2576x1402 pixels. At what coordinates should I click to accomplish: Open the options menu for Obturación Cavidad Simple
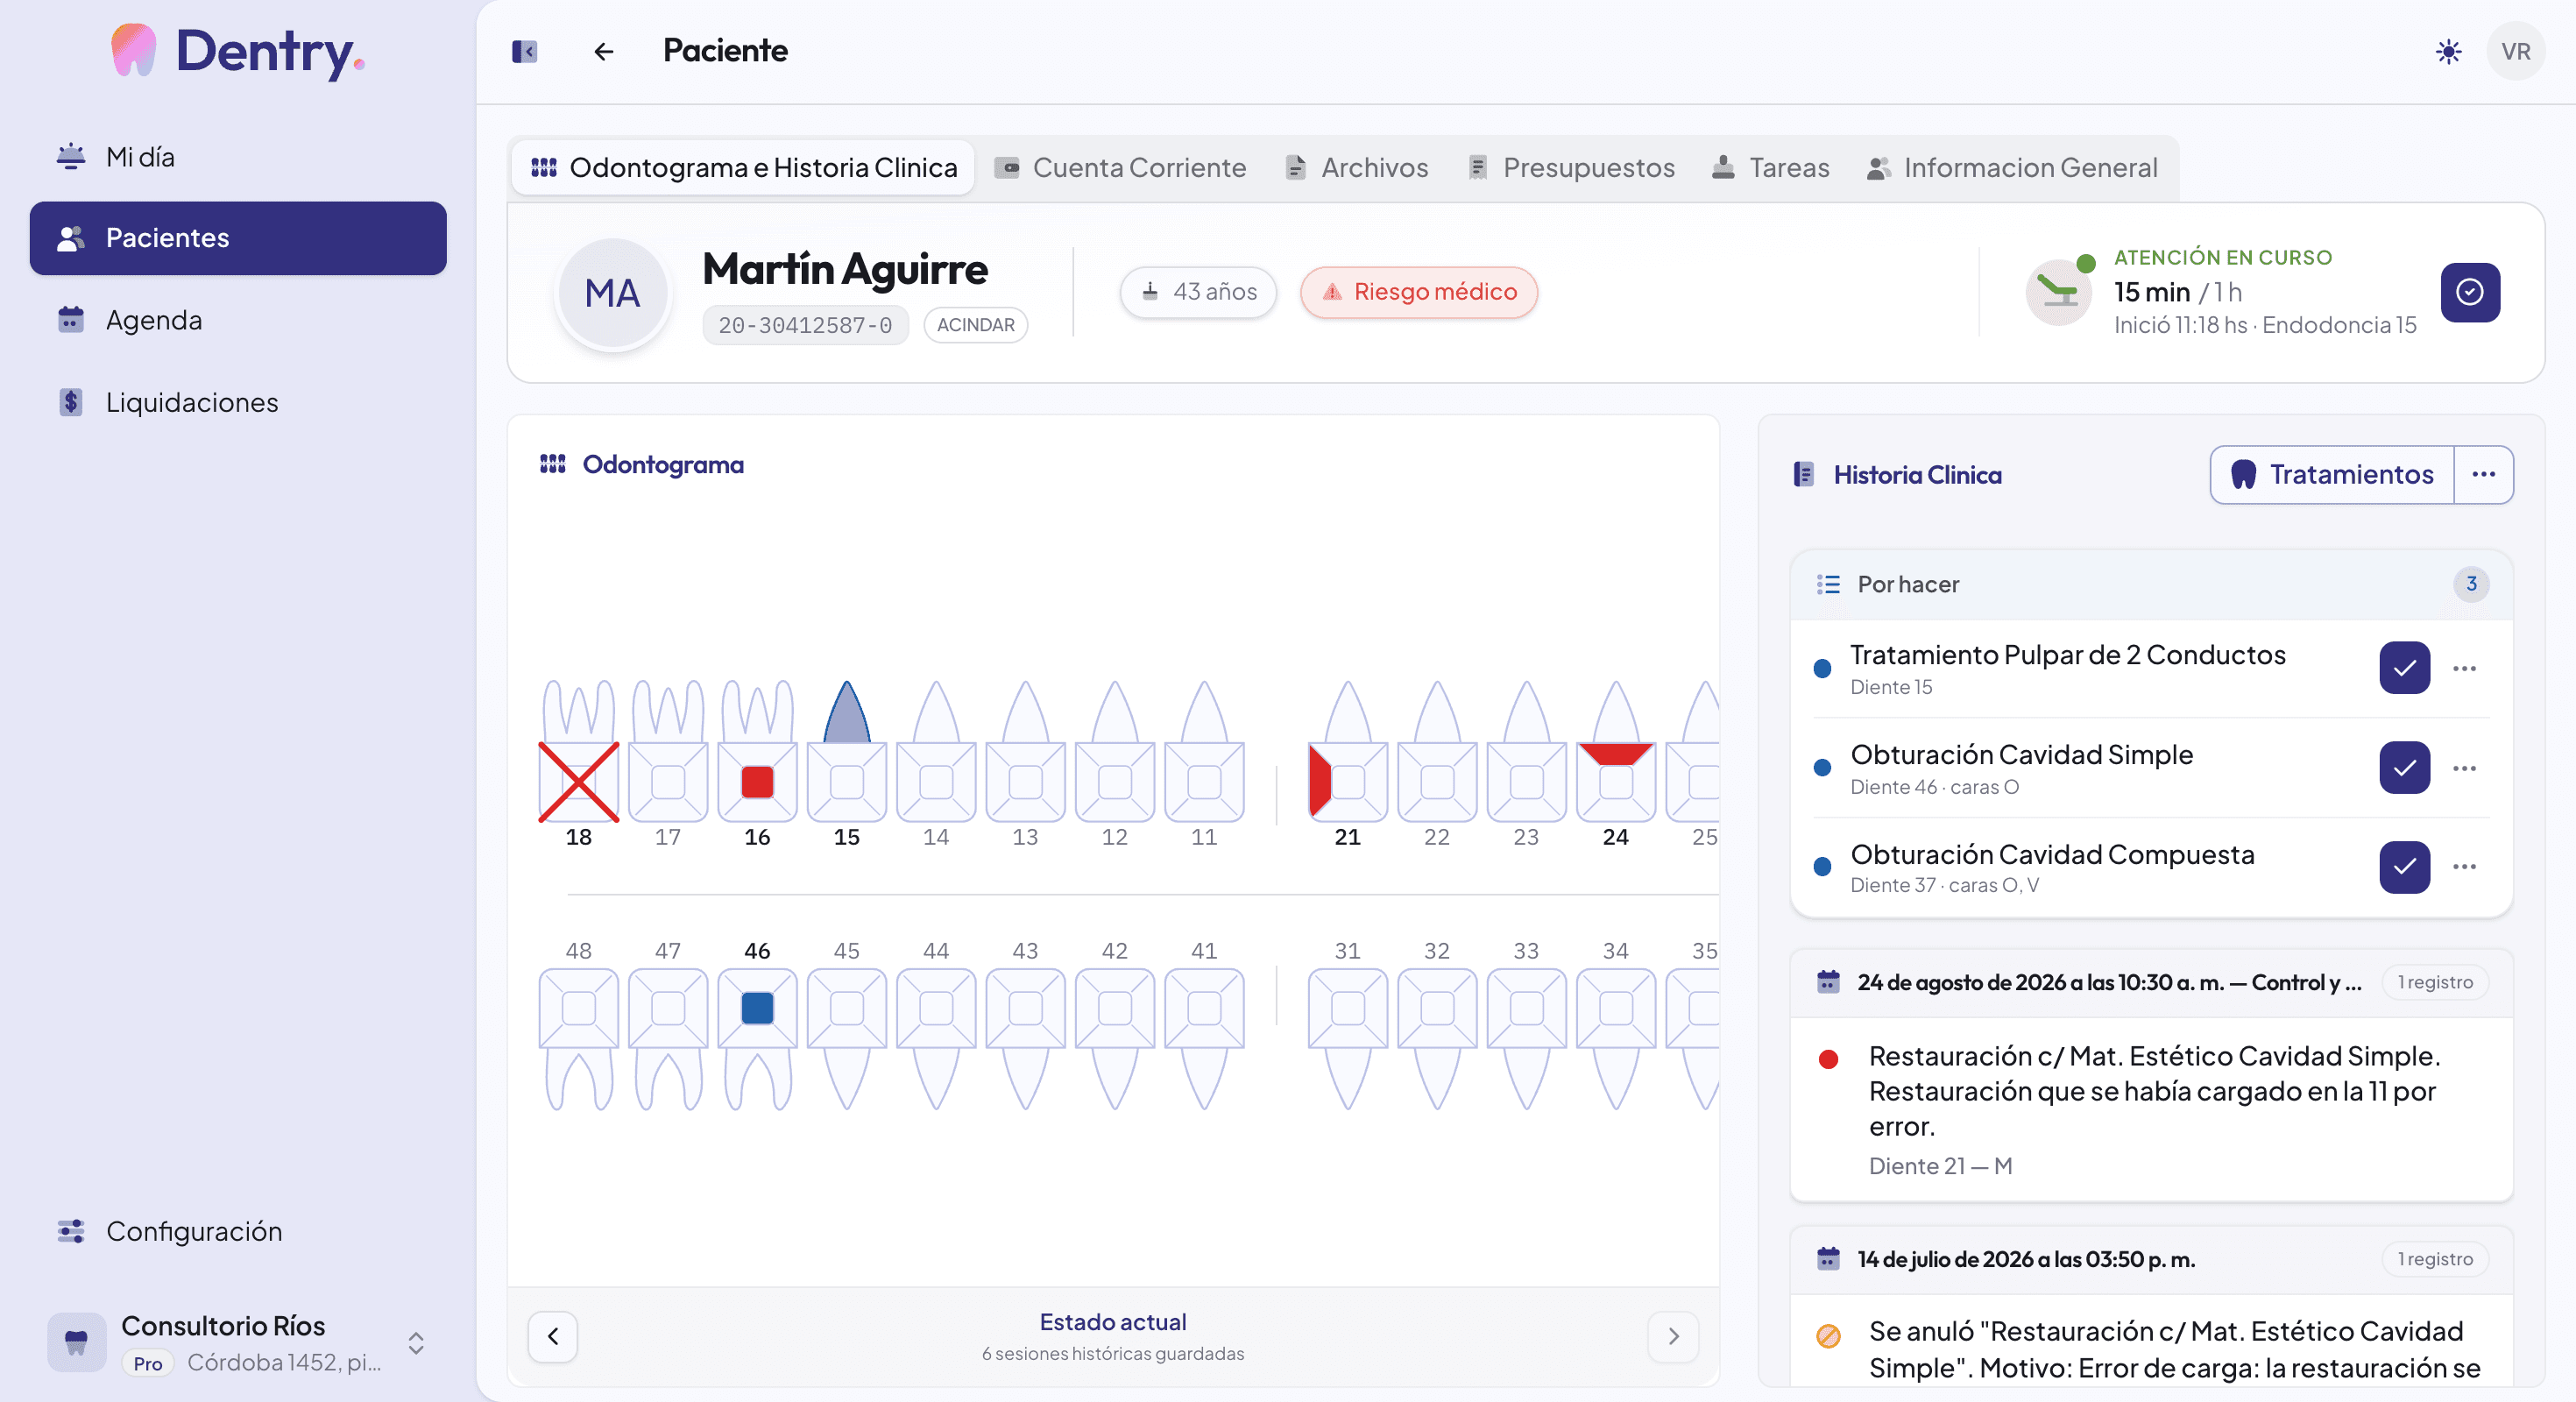[x=2464, y=768]
